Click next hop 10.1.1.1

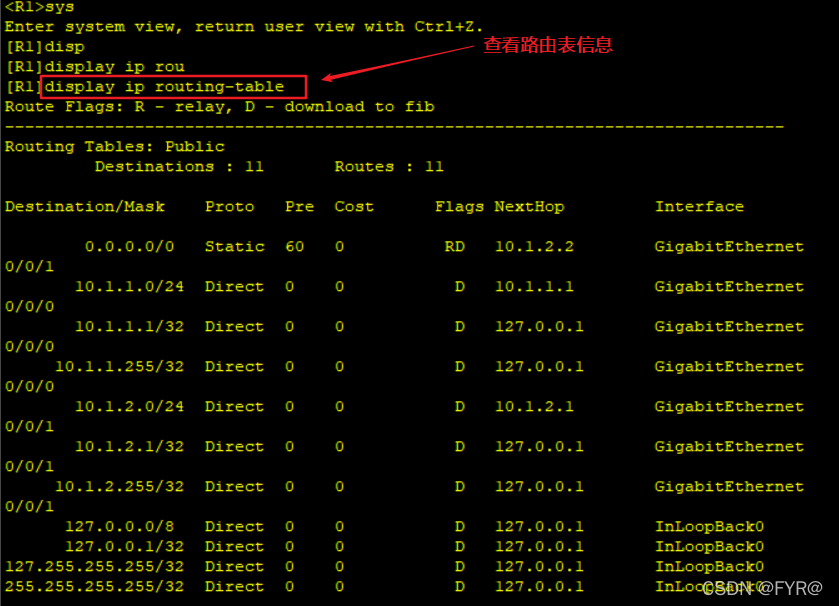pos(534,287)
